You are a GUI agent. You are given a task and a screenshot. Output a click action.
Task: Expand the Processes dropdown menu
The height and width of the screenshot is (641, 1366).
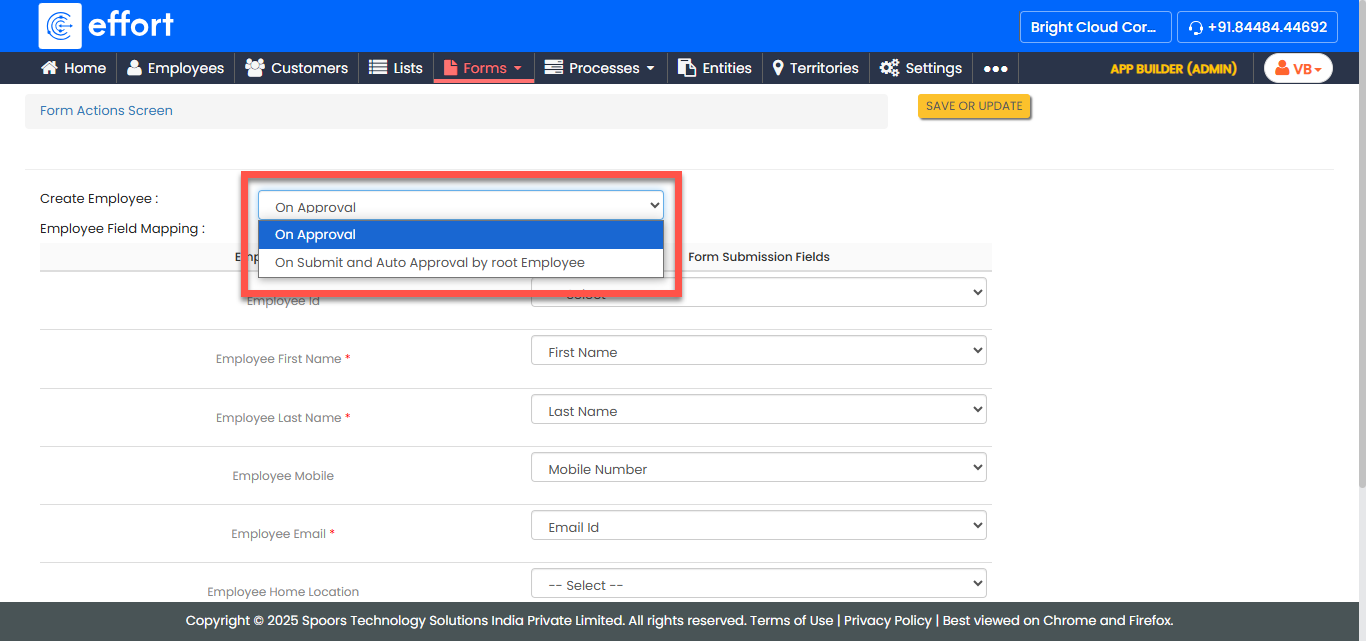599,68
